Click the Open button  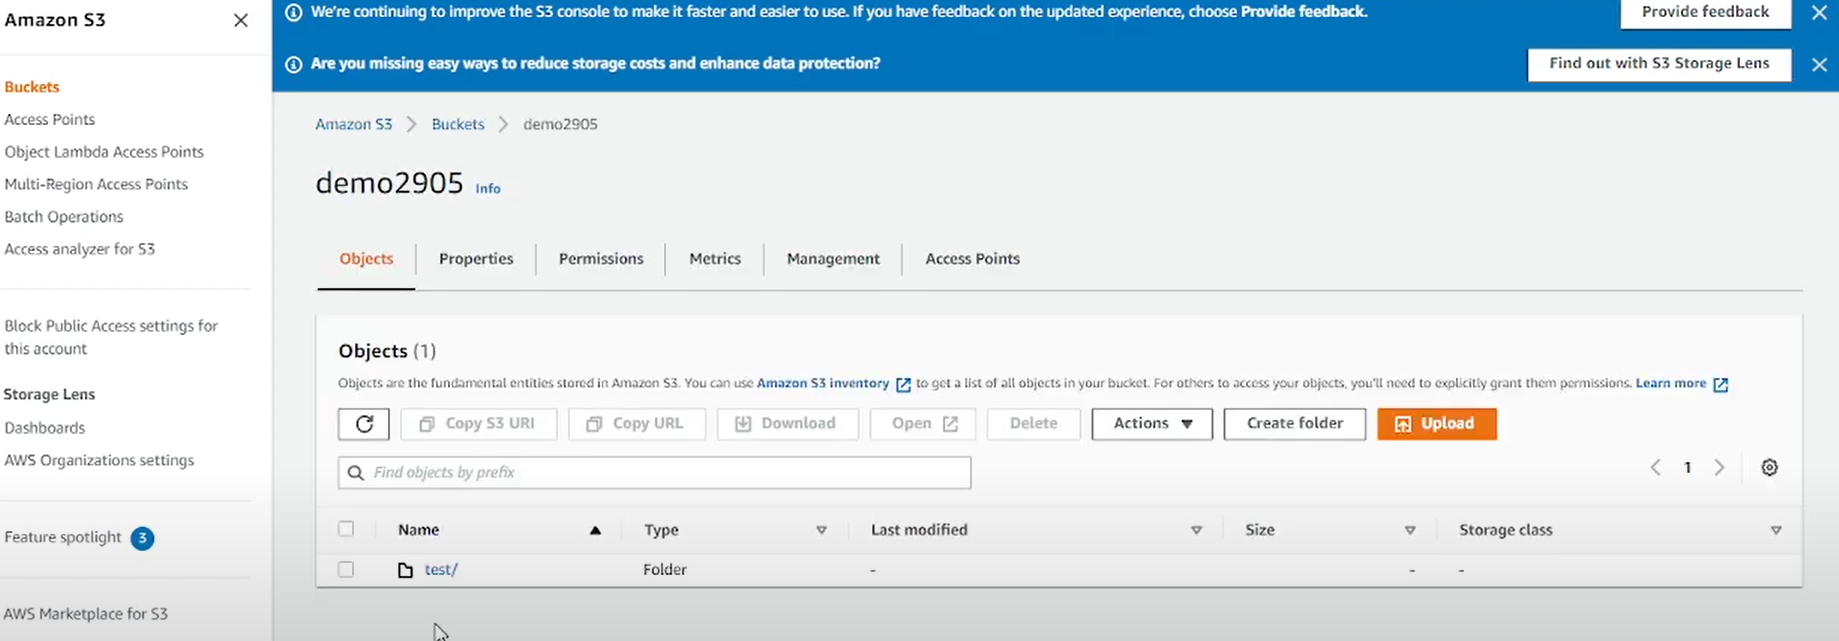point(923,424)
